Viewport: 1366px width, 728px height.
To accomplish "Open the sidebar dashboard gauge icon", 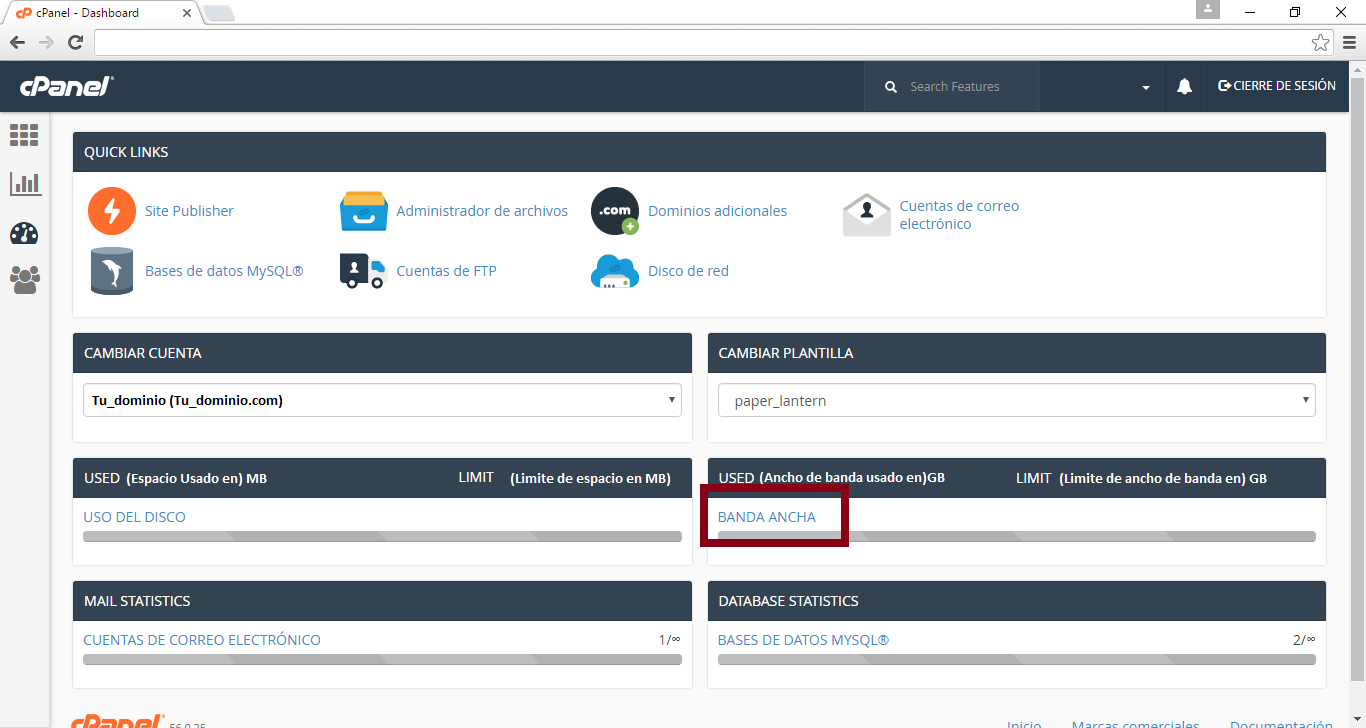I will tap(24, 233).
